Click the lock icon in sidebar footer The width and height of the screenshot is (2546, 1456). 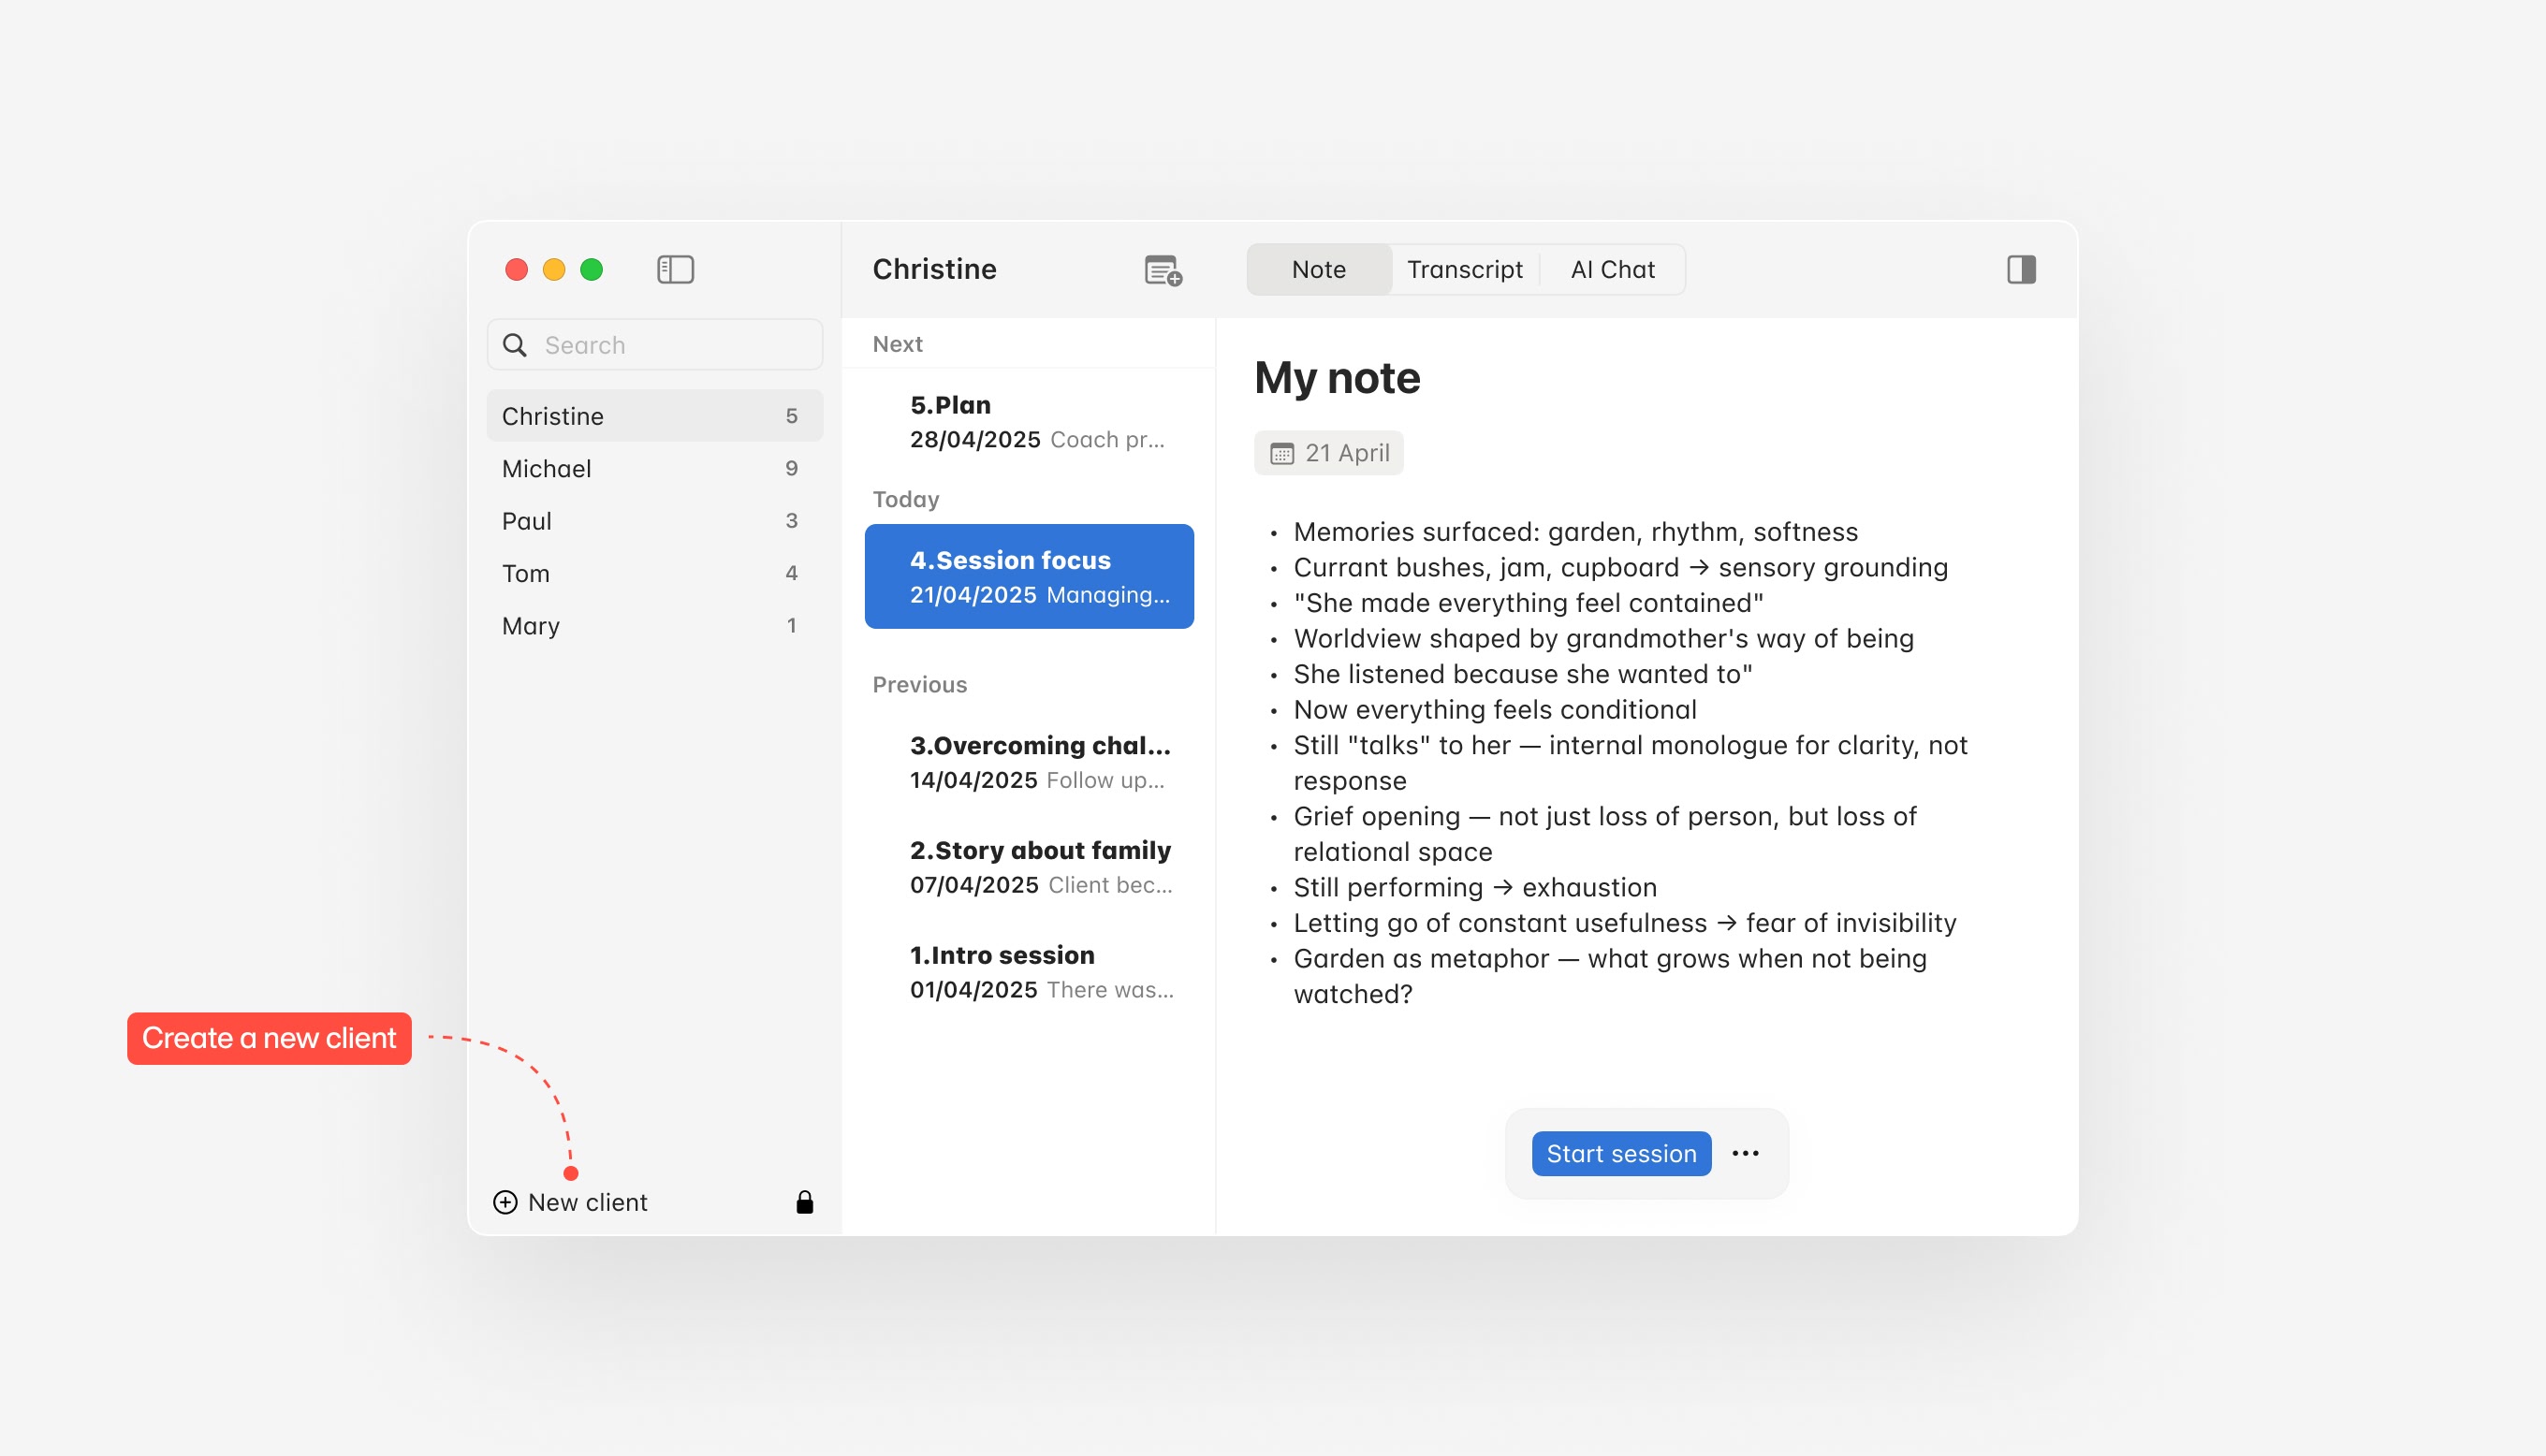tap(804, 1202)
